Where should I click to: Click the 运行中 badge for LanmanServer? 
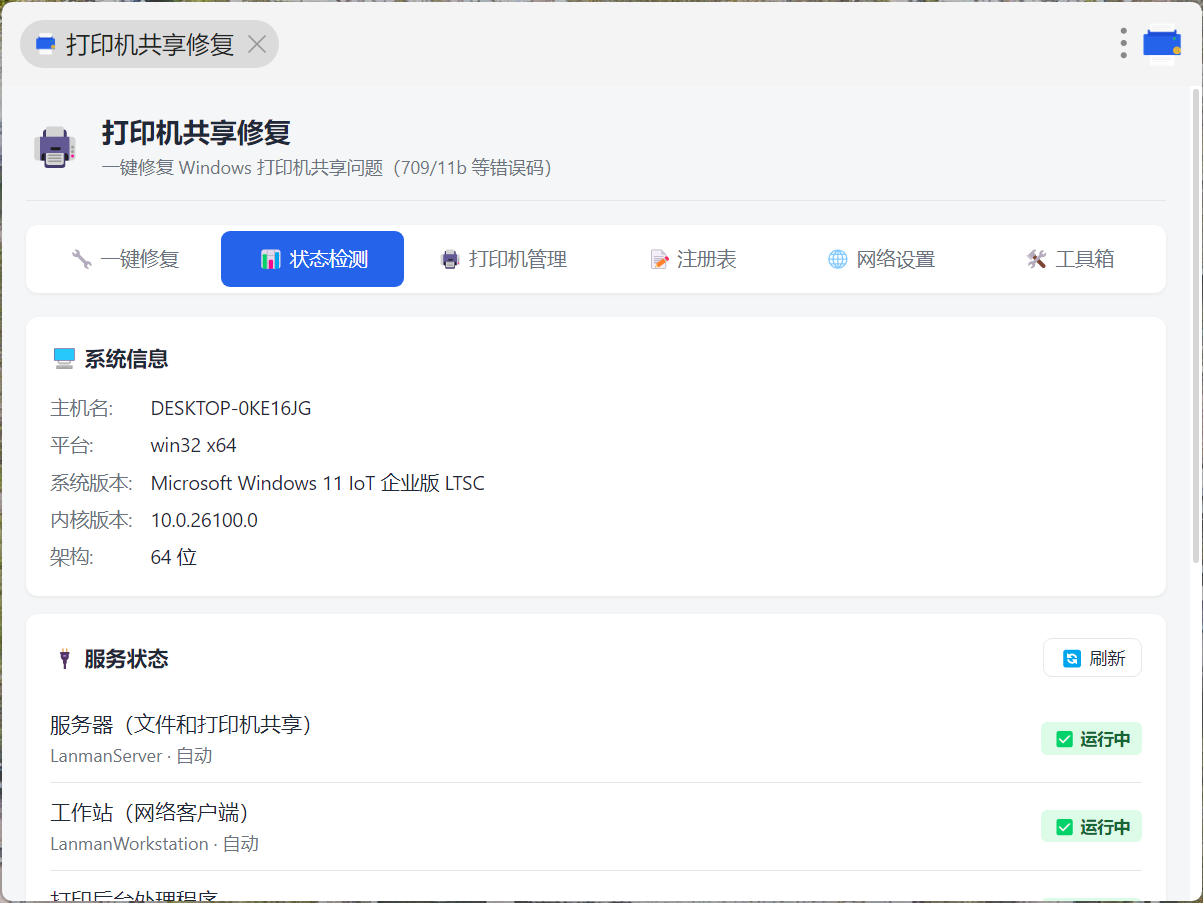pyautogui.click(x=1091, y=739)
